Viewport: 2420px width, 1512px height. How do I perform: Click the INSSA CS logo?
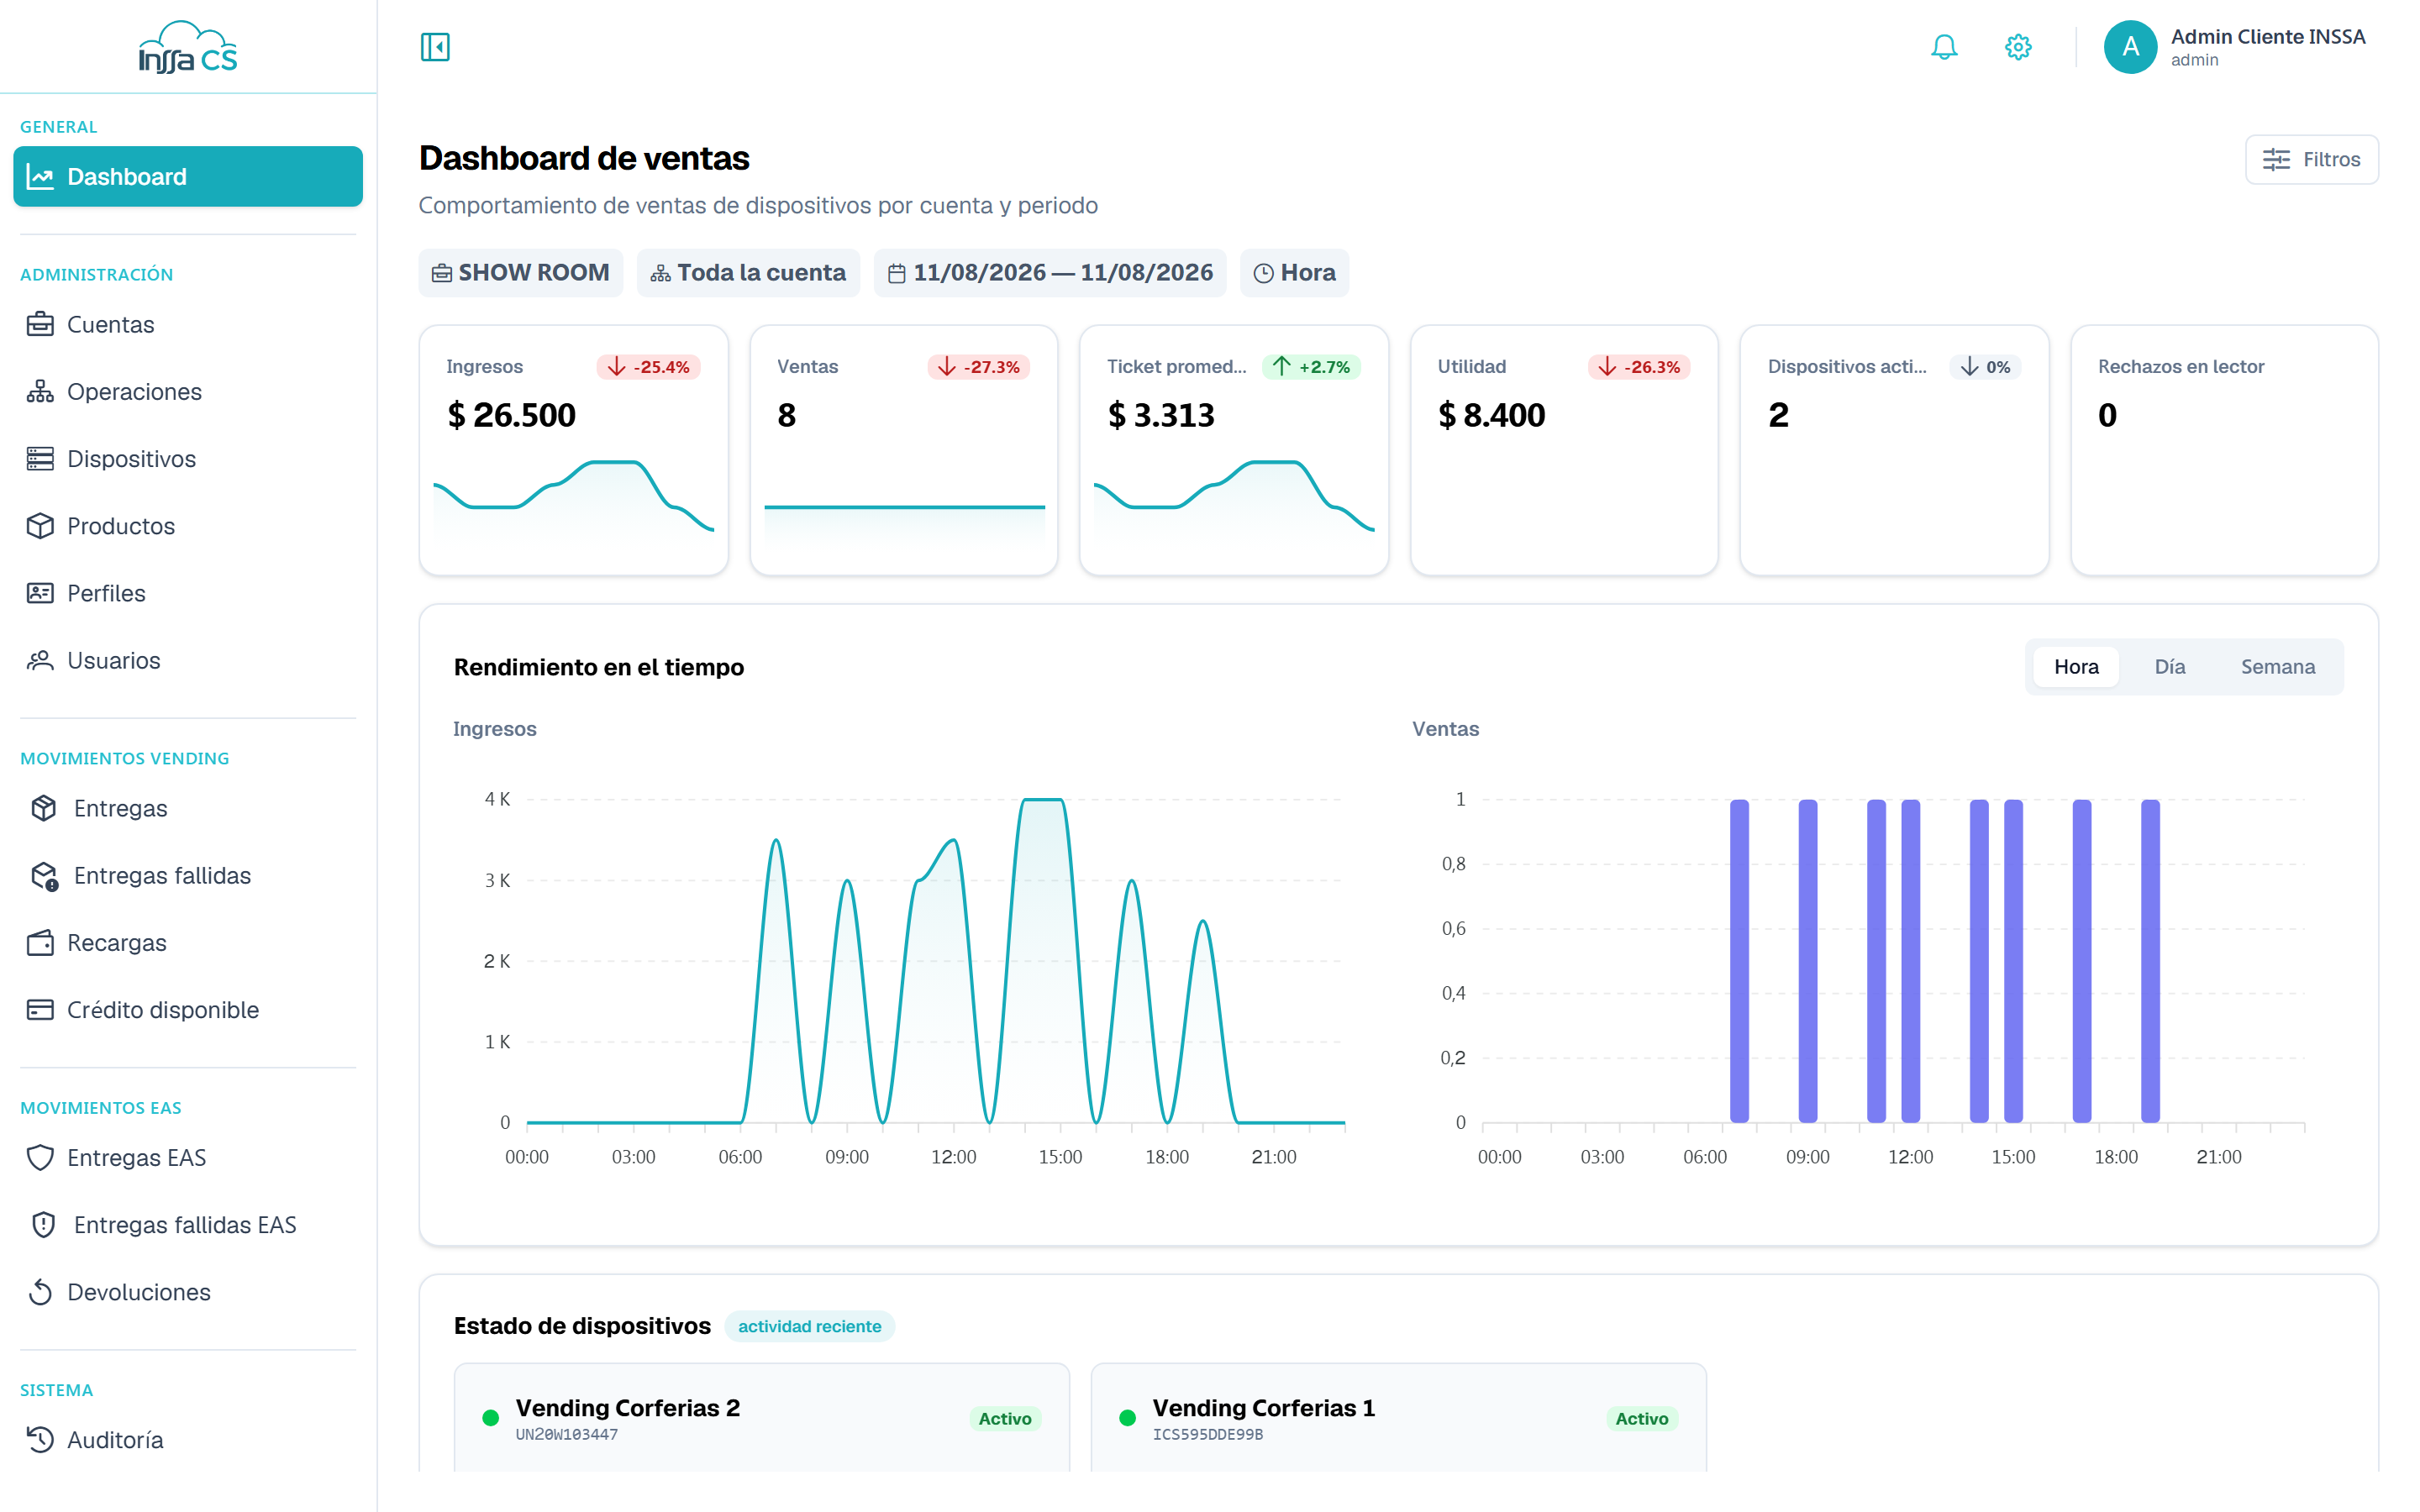click(188, 47)
